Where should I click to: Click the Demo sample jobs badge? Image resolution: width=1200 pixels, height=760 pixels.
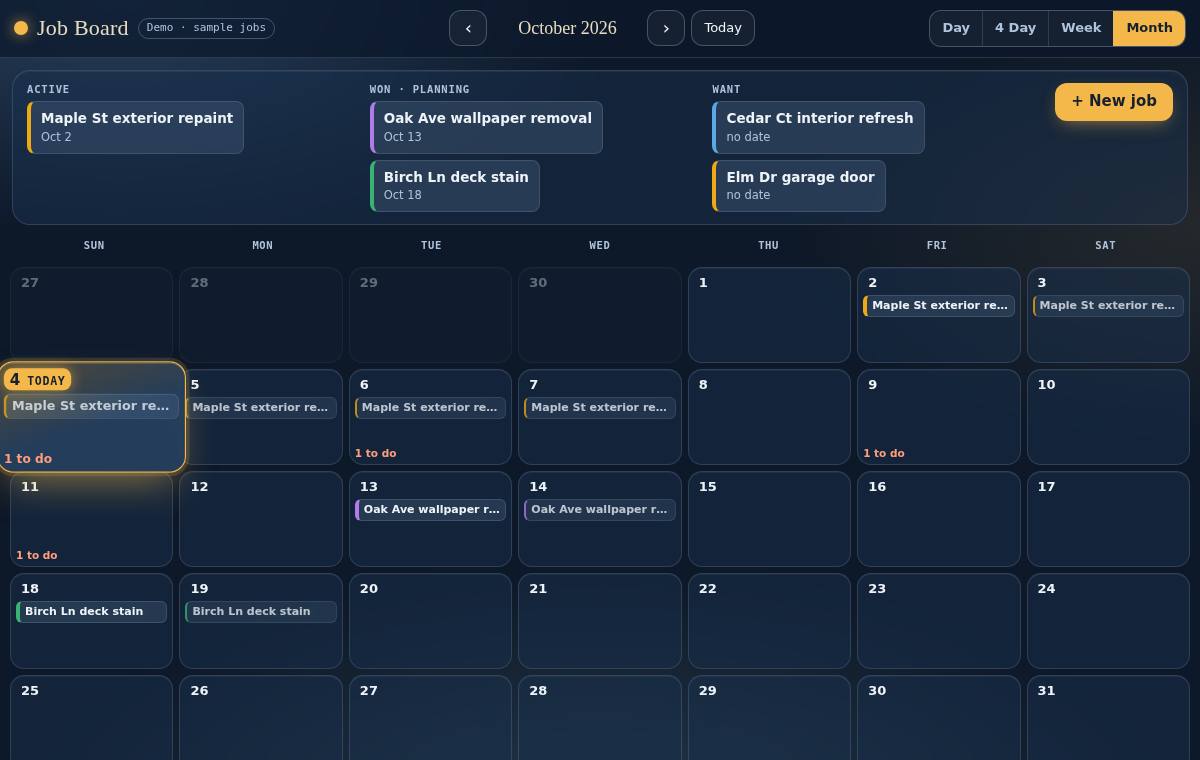pos(206,28)
